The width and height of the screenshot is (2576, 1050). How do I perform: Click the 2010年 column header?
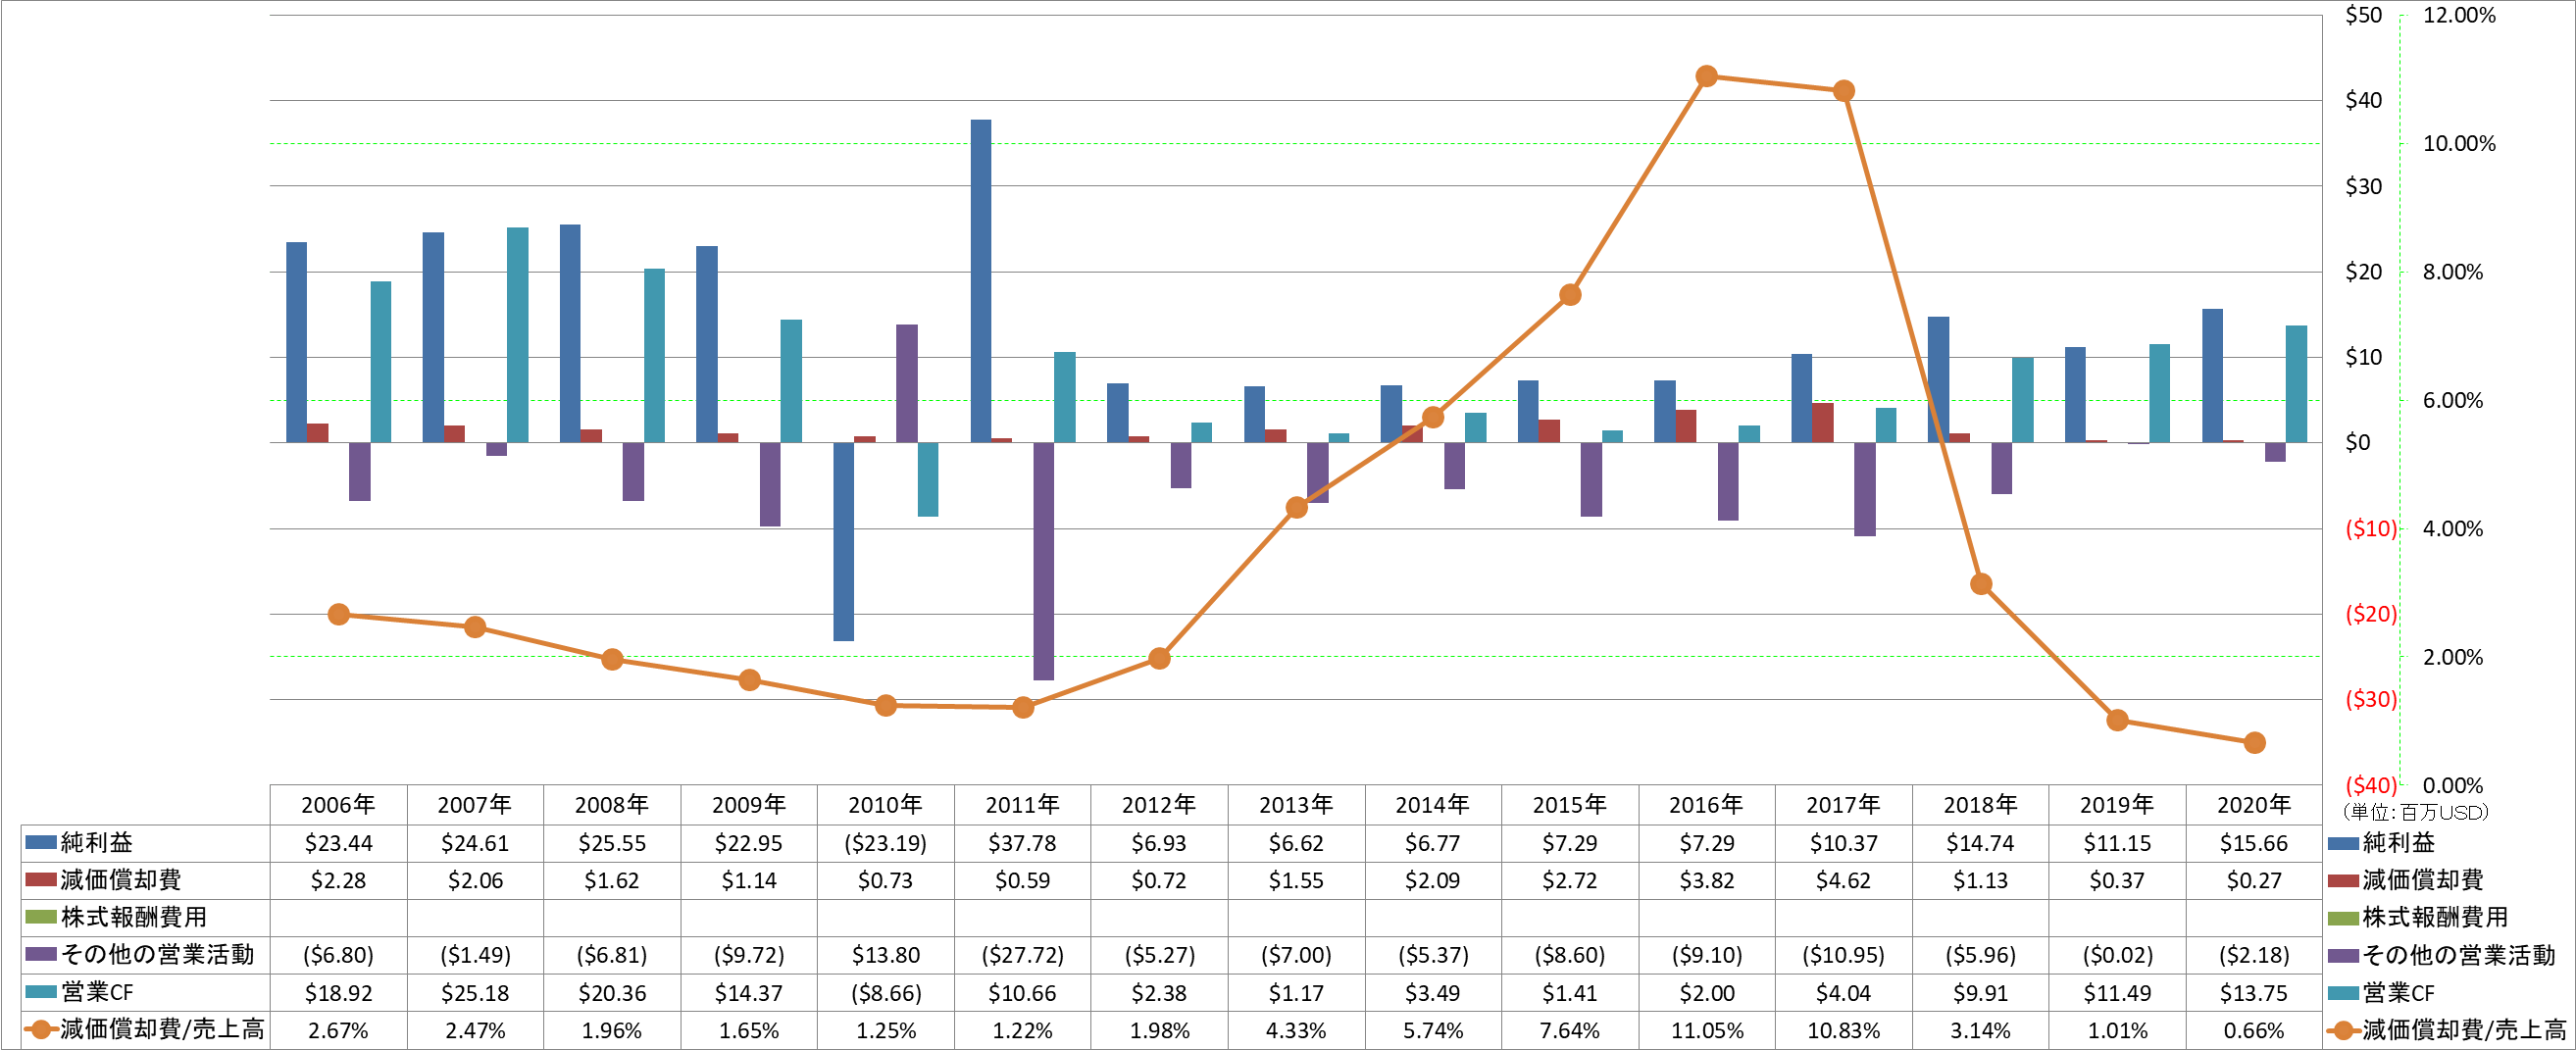885,805
